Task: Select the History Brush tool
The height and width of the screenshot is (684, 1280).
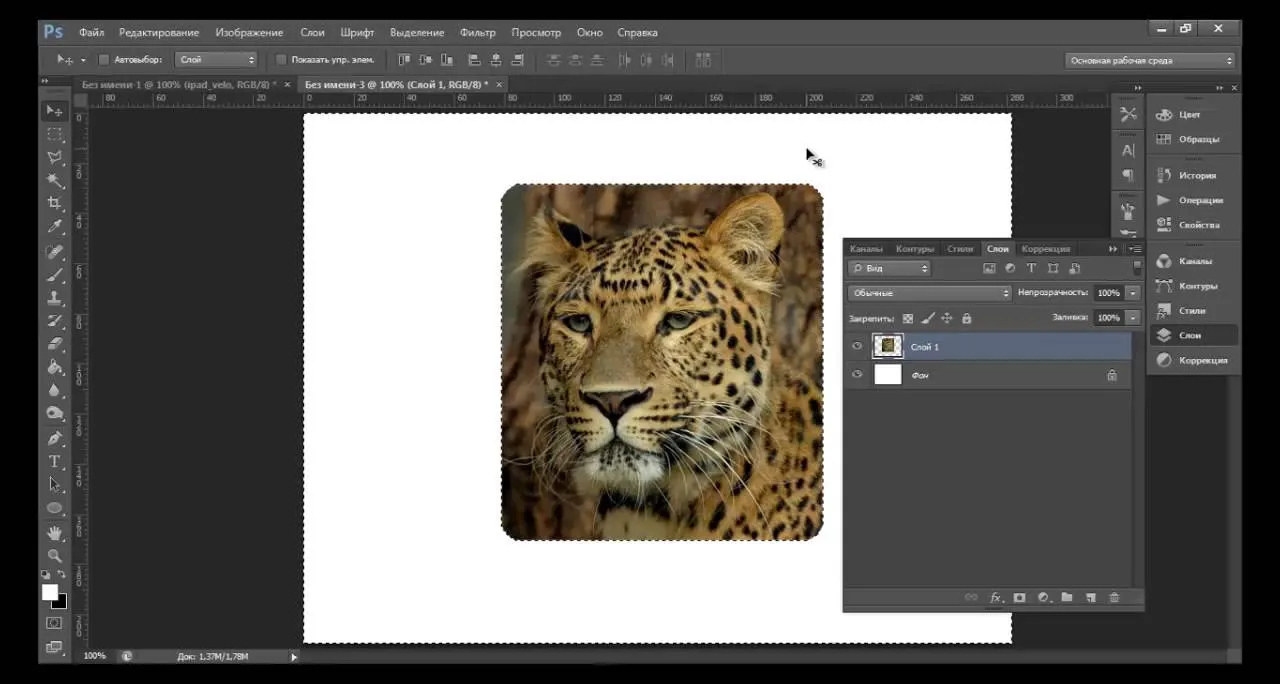Action: [x=55, y=321]
